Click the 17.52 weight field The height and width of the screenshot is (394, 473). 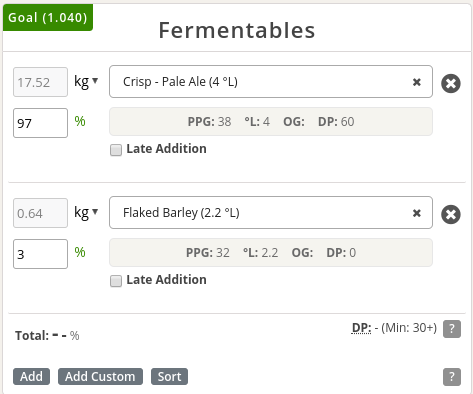point(40,82)
